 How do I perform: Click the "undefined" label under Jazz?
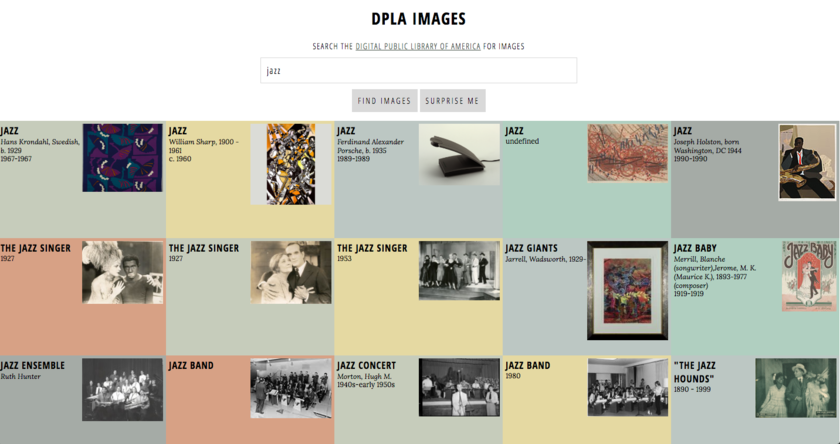[x=522, y=141]
